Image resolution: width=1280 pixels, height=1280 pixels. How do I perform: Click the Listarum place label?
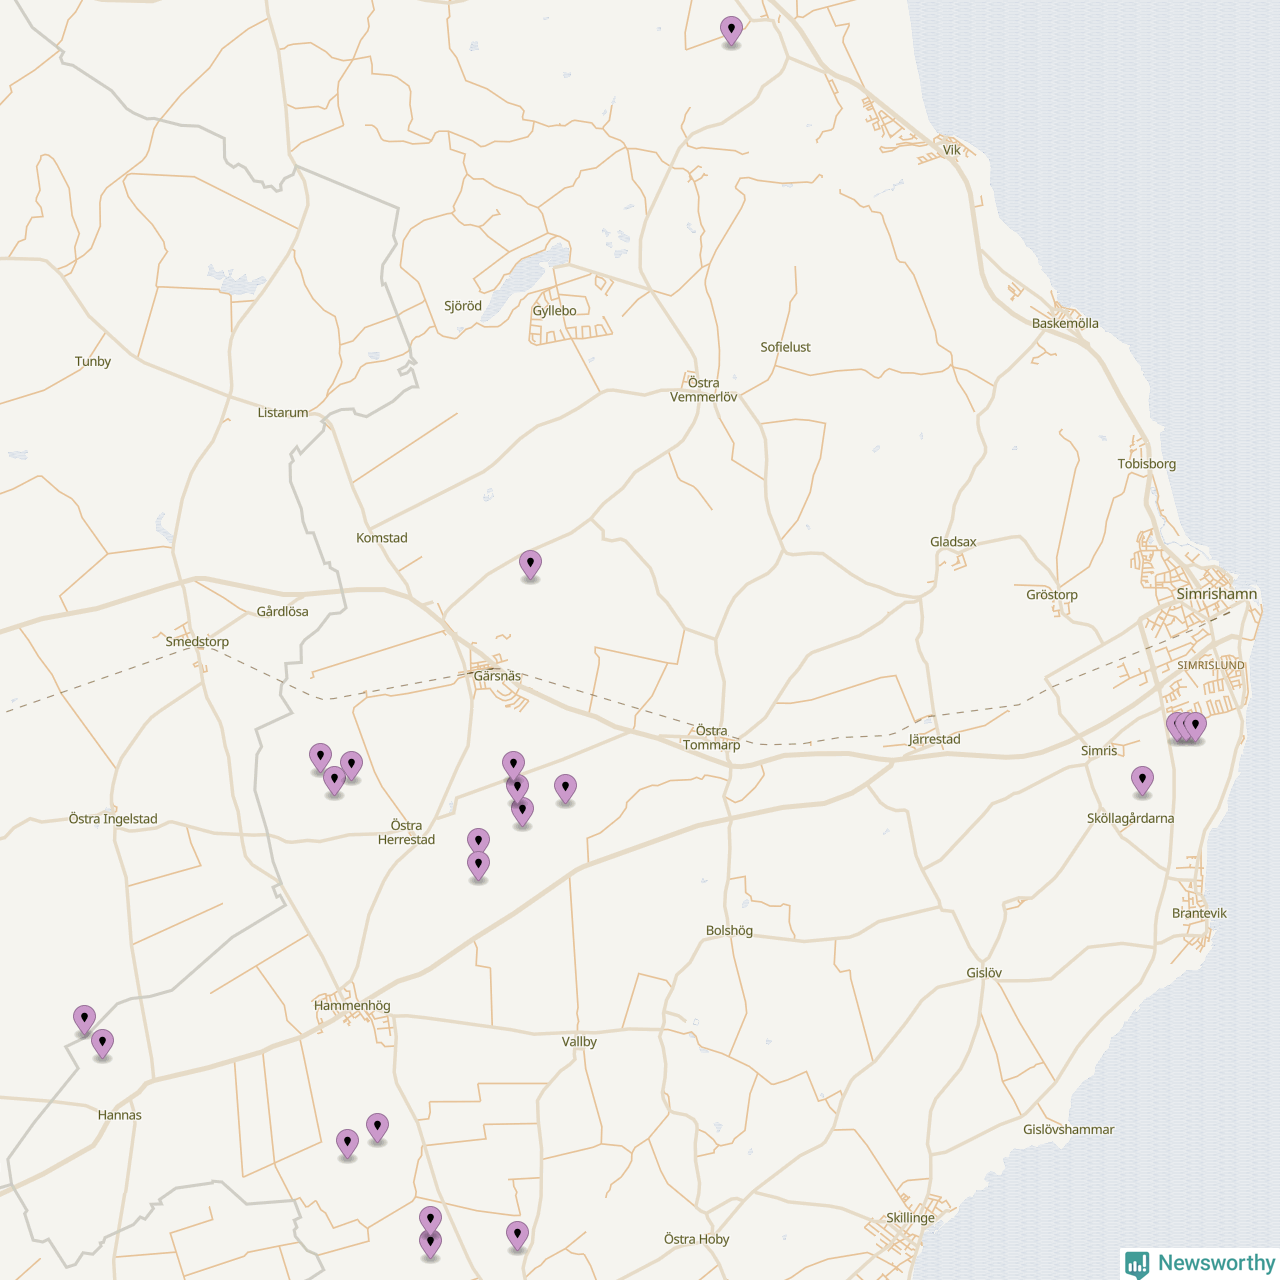pos(283,412)
